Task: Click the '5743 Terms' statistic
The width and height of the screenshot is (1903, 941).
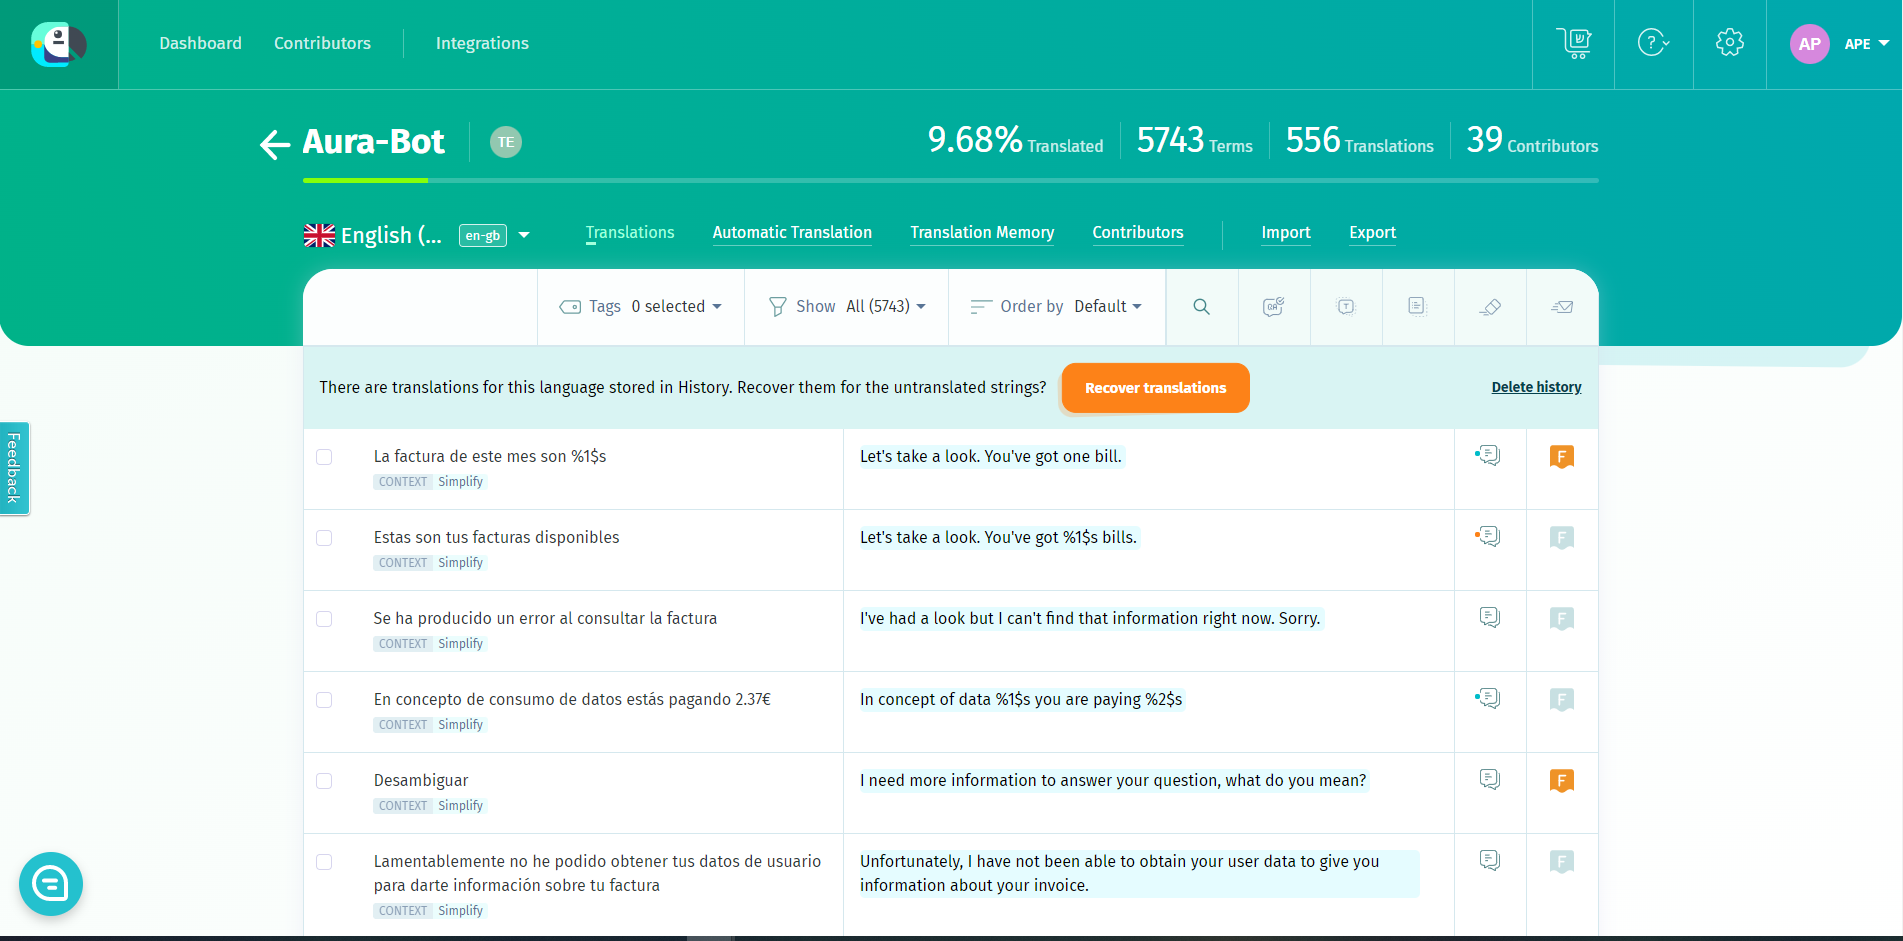Action: 1194,141
